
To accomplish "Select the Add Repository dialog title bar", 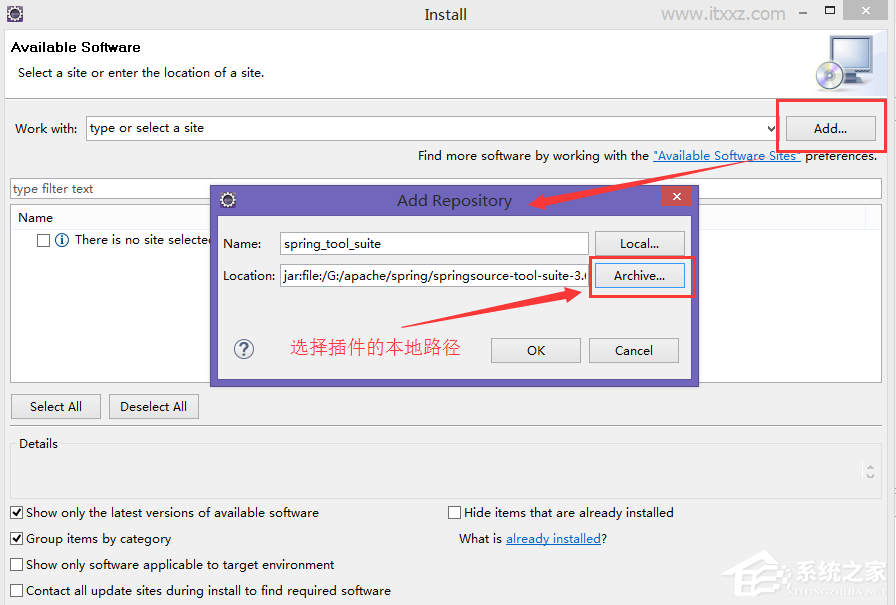I will (454, 200).
